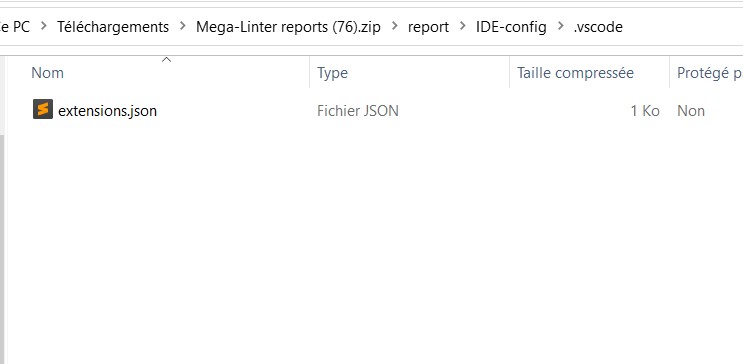Image resolution: width=743 pixels, height=364 pixels.
Task: Jump to IDE-config in address bar
Action: [x=511, y=27]
